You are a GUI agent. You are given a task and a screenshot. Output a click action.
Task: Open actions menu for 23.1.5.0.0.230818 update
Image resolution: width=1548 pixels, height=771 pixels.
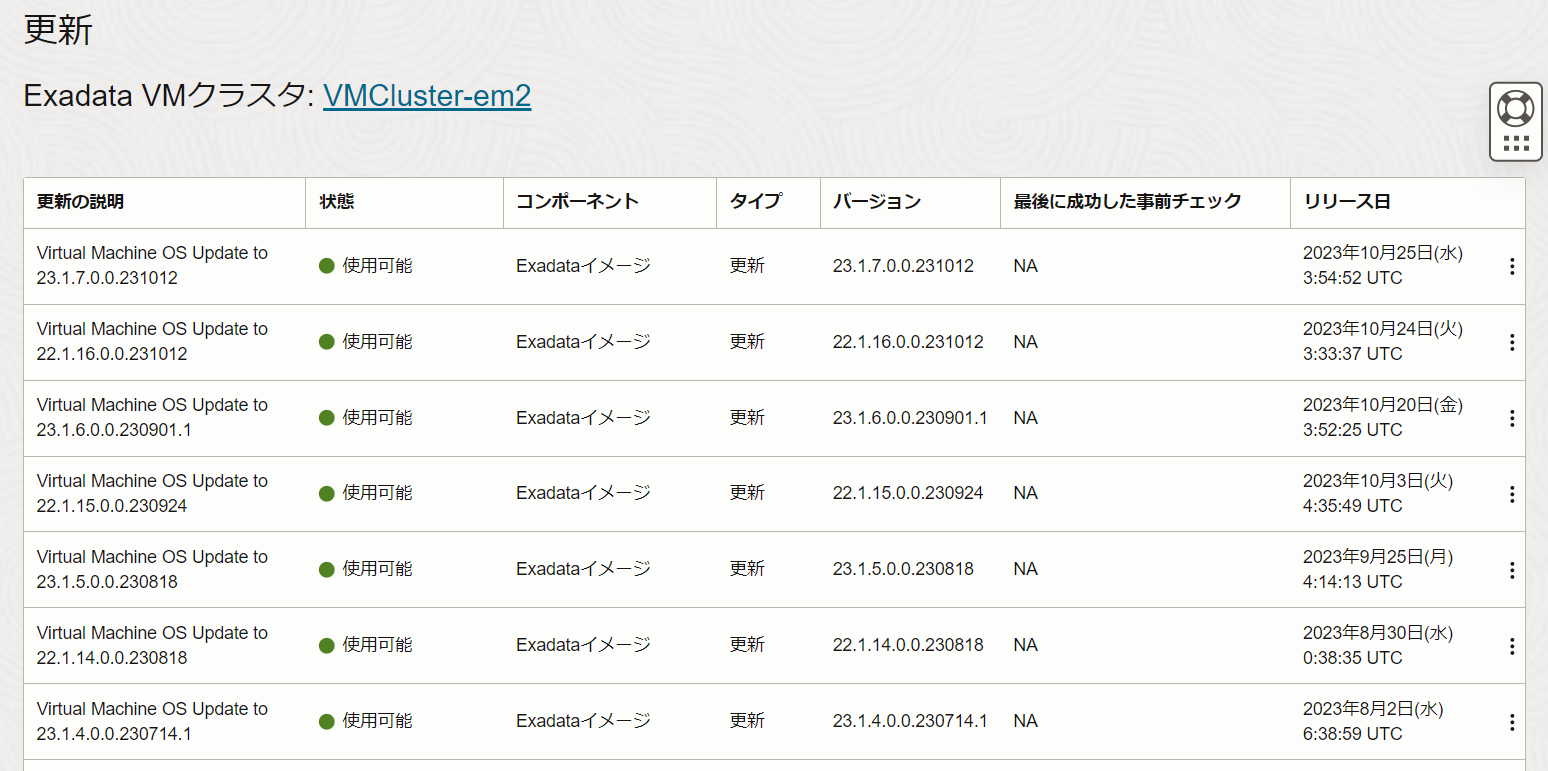pyautogui.click(x=1511, y=570)
